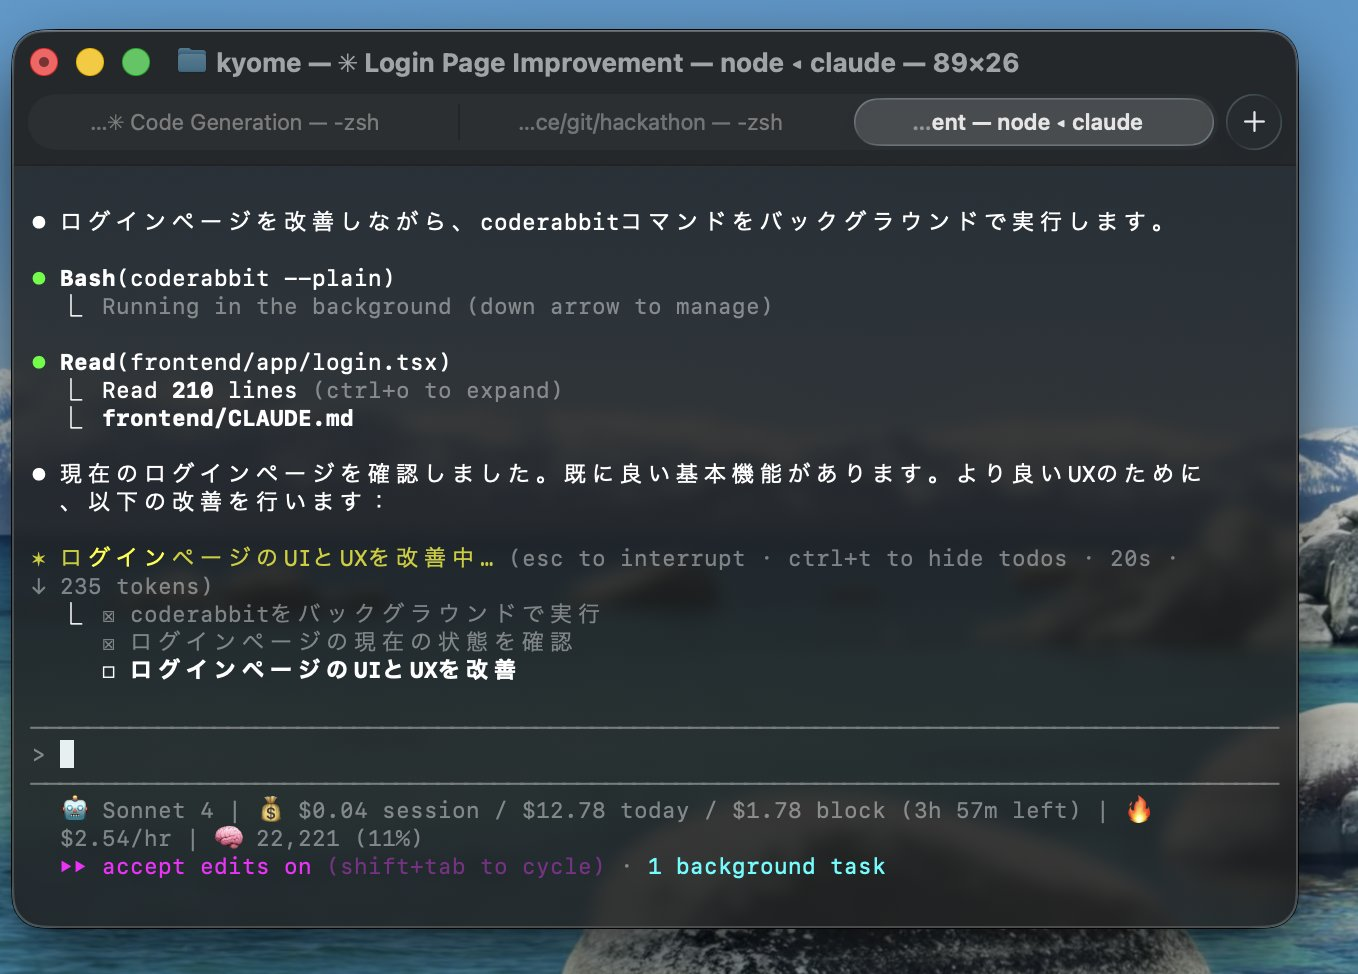Click the yellow spinner asterisk next to the task status
The image size is (1358, 974).
37,558
